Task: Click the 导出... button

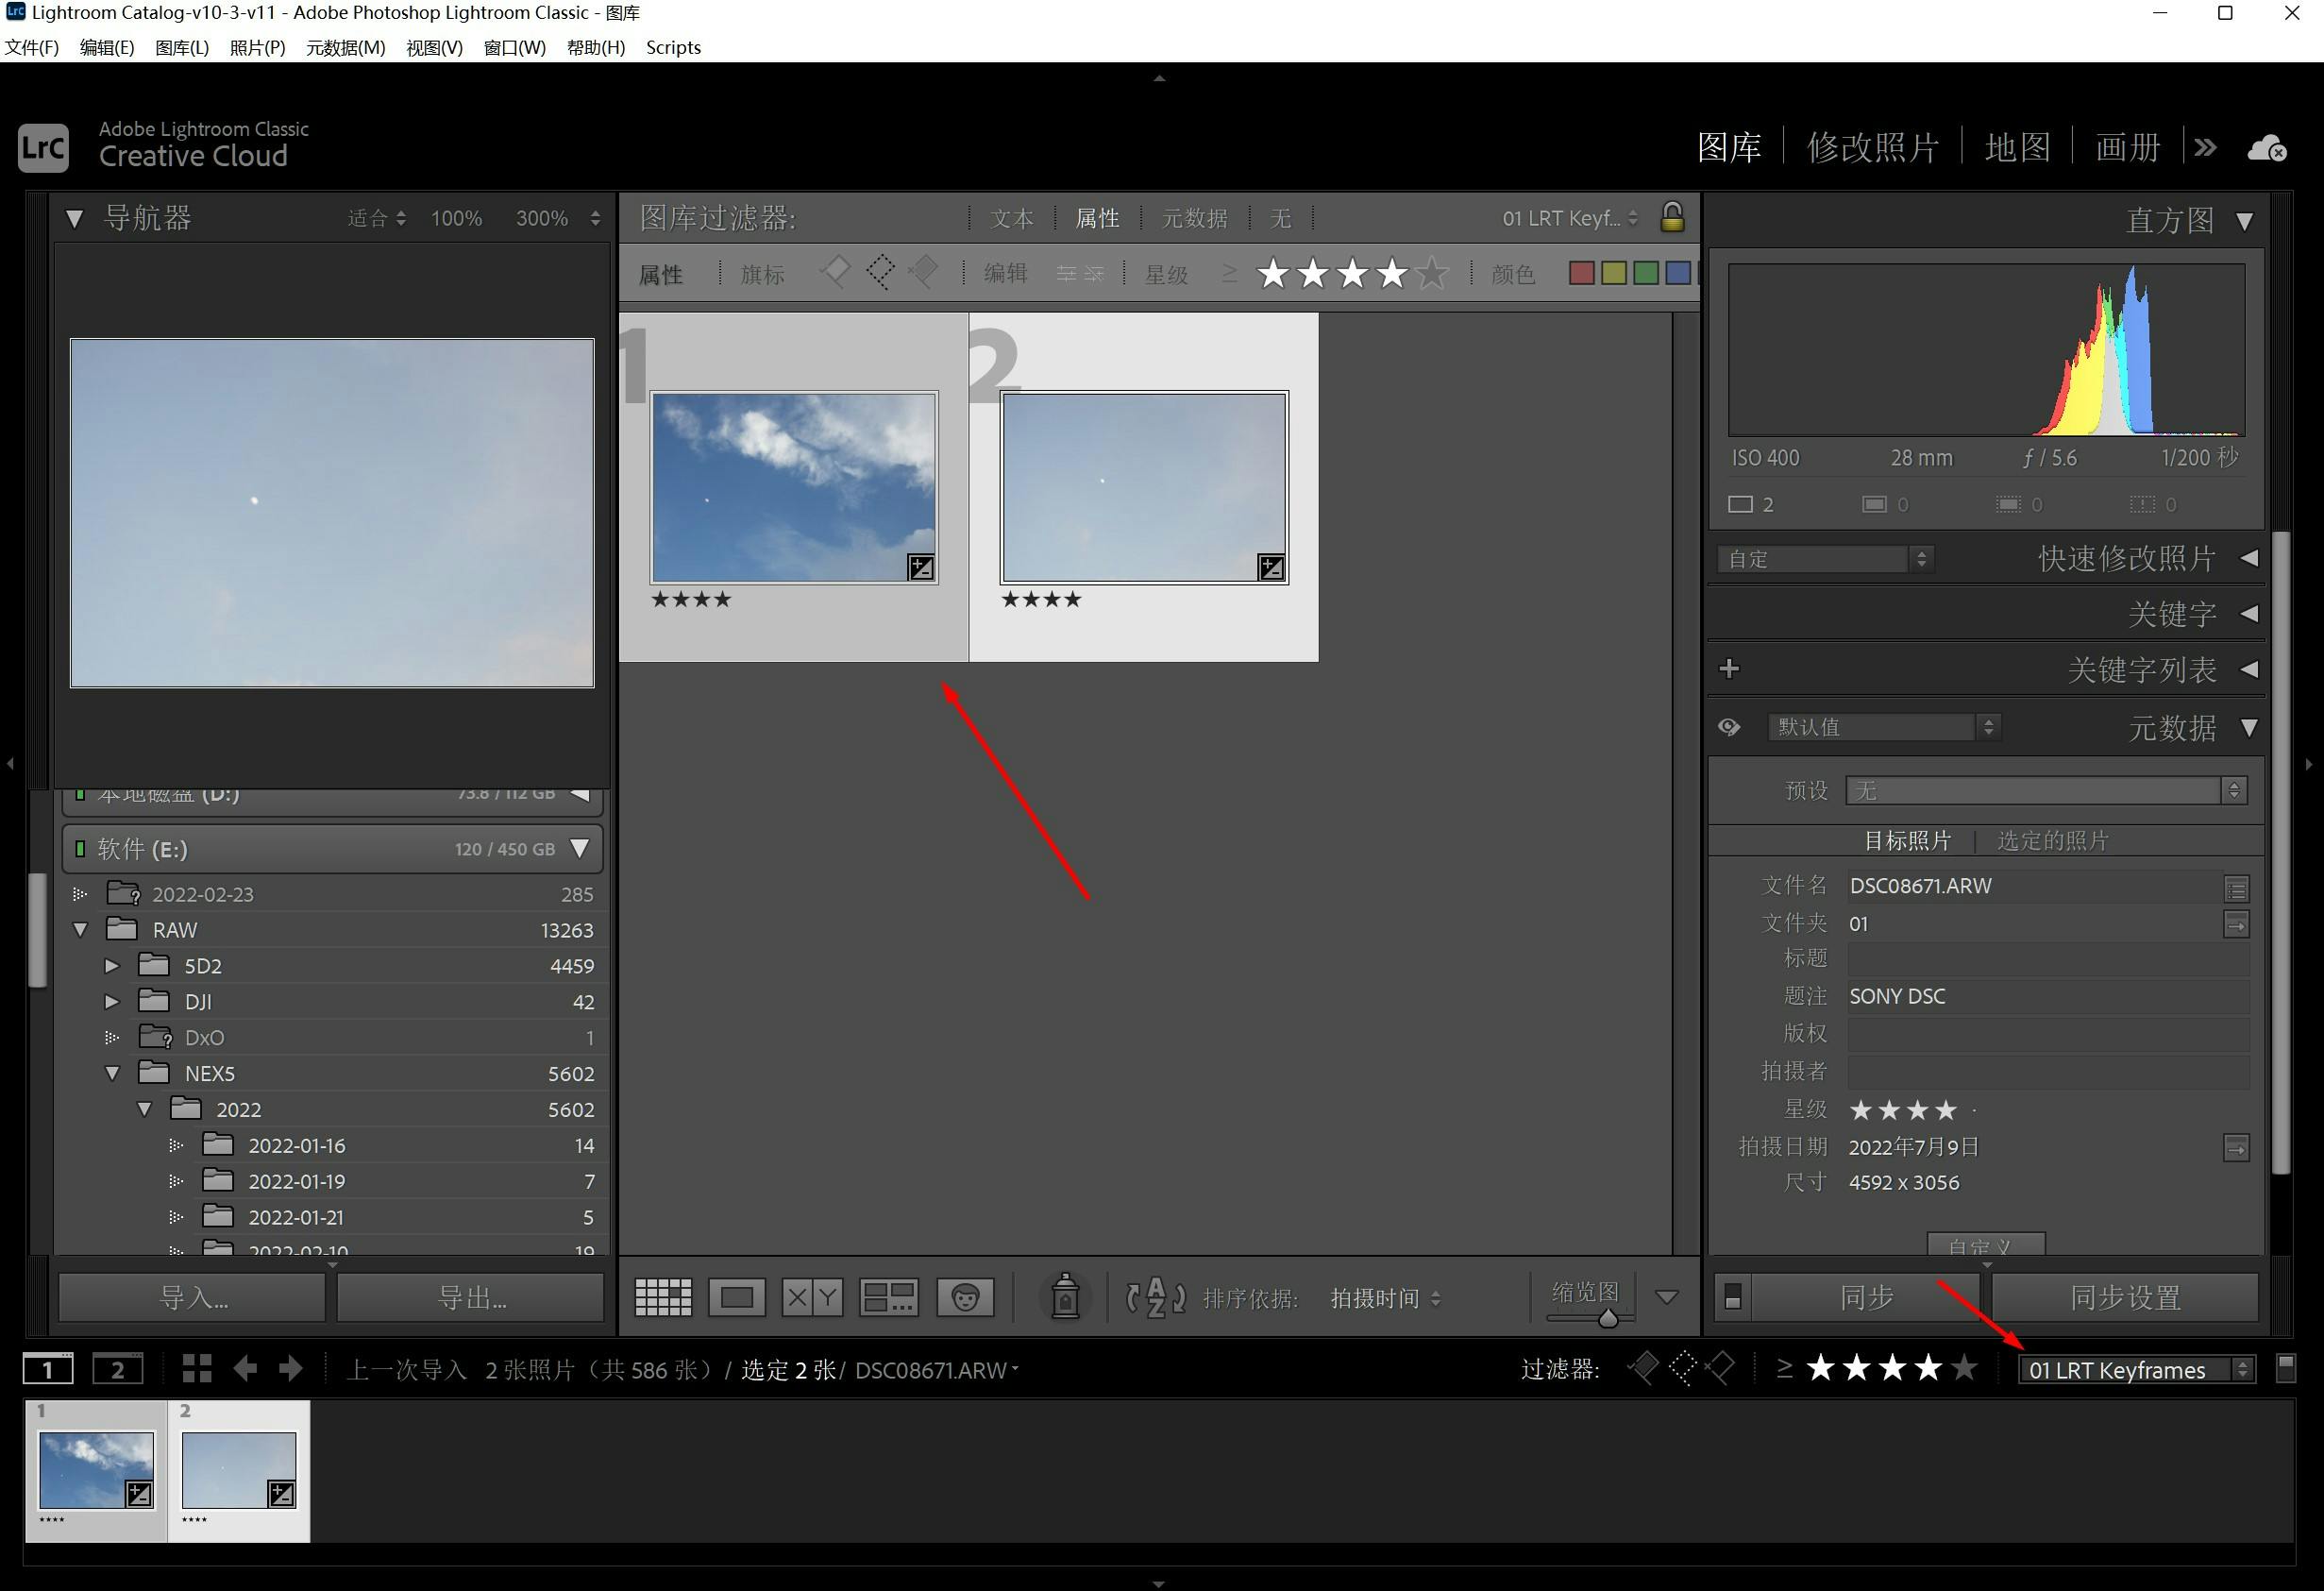Action: click(471, 1297)
